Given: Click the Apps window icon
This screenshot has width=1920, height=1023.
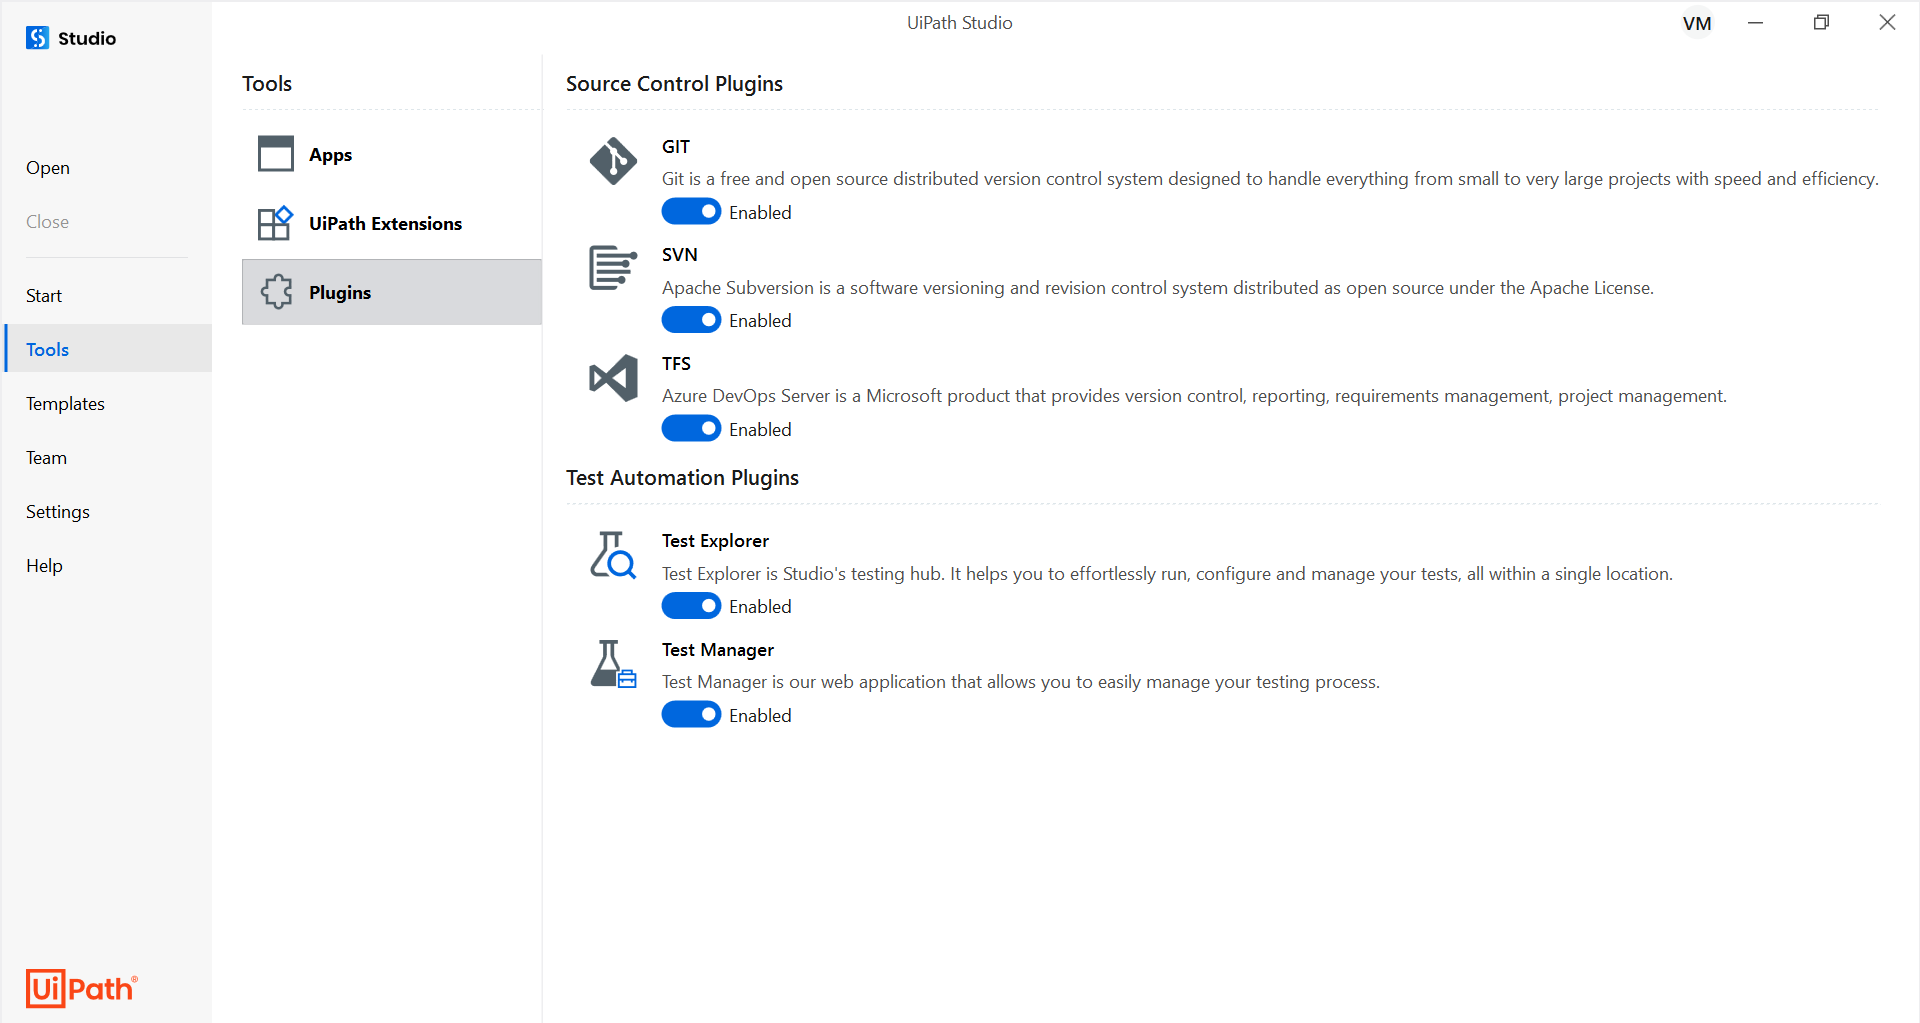Looking at the screenshot, I should pos(276,154).
